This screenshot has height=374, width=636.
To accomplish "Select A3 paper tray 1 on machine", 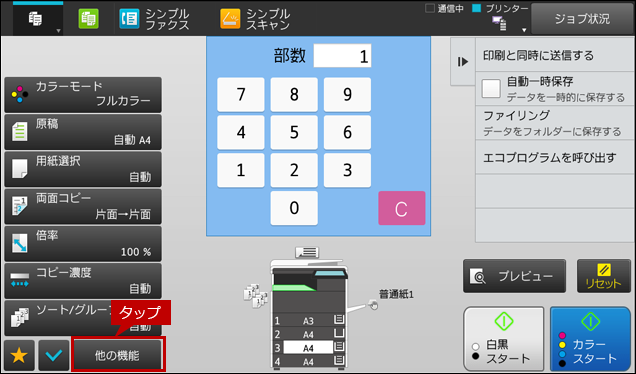I will point(308,321).
